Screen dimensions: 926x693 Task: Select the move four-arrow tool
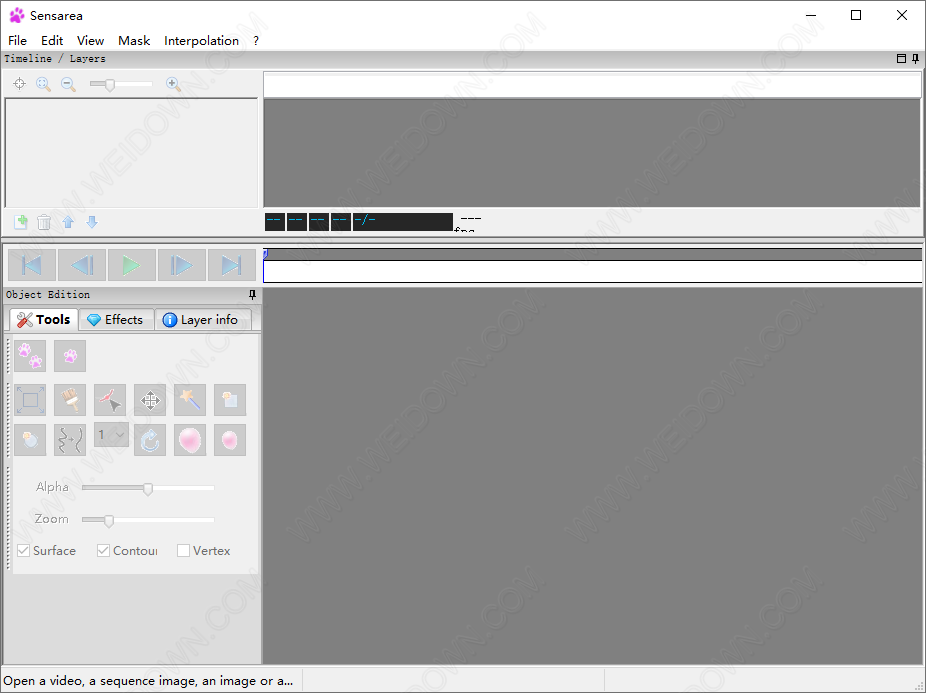pyautogui.click(x=150, y=400)
